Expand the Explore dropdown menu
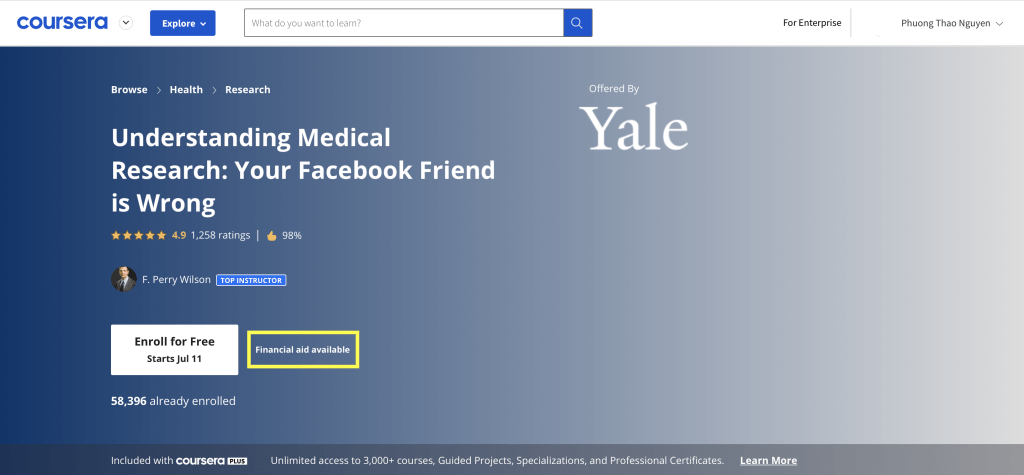1024x475 pixels. tap(182, 23)
